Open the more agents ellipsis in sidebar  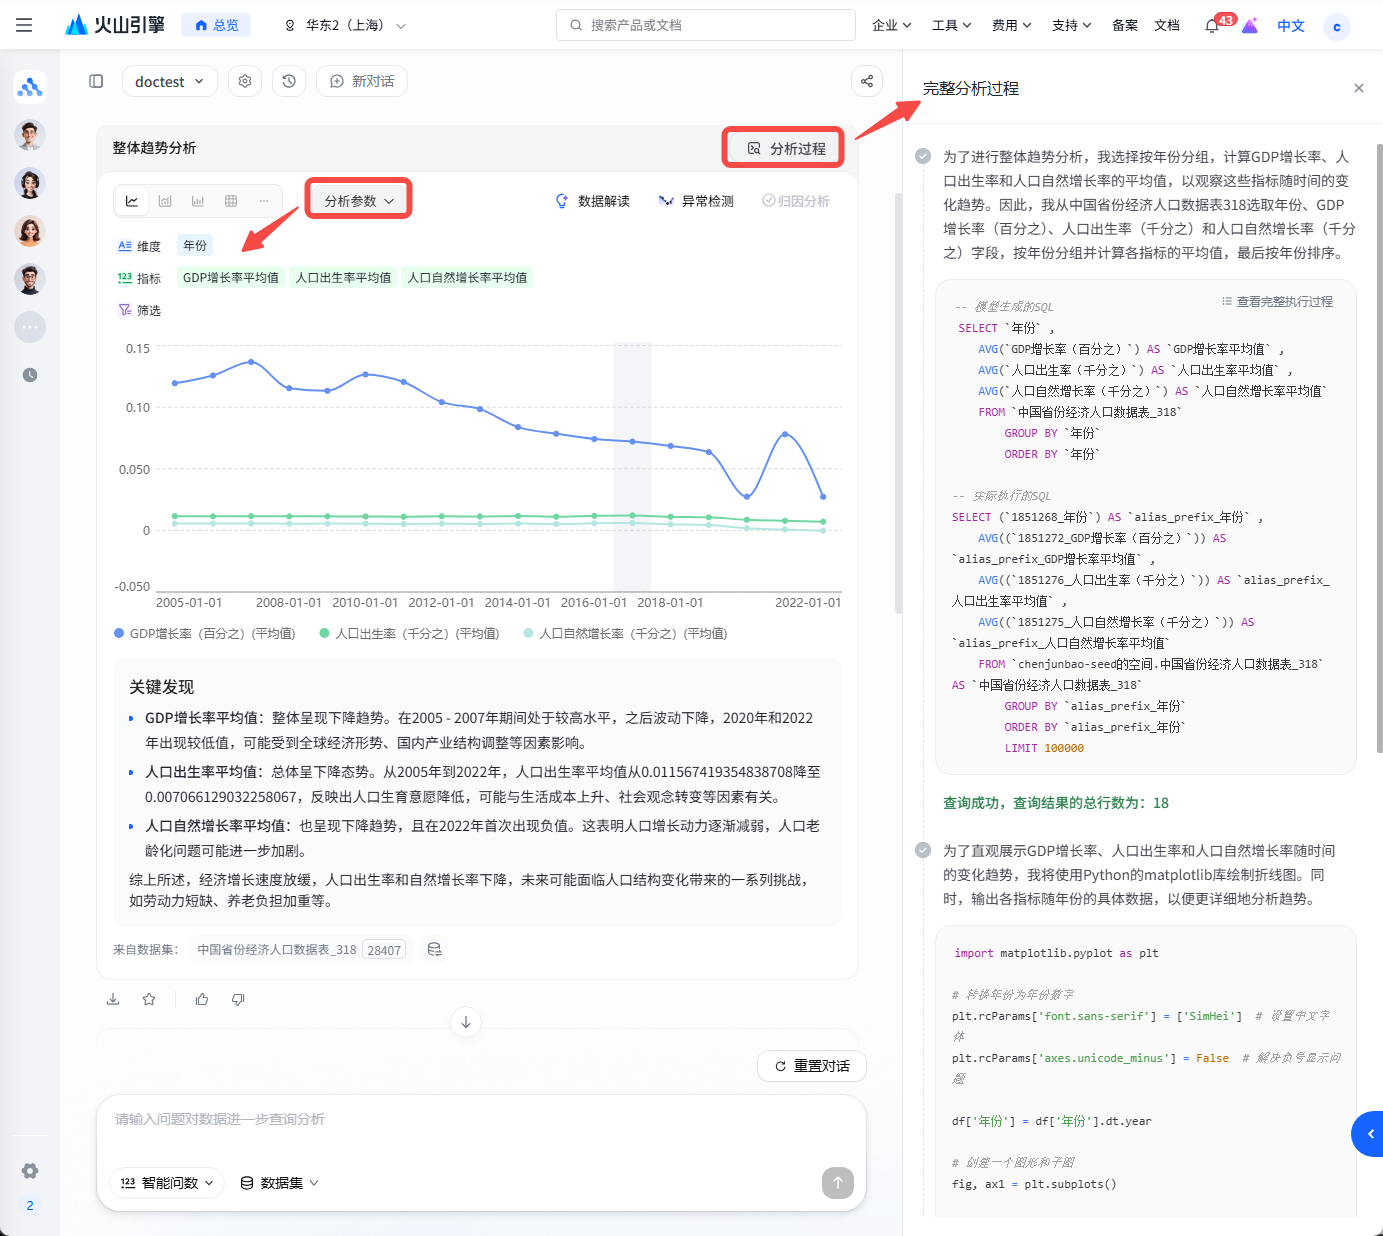(30, 327)
